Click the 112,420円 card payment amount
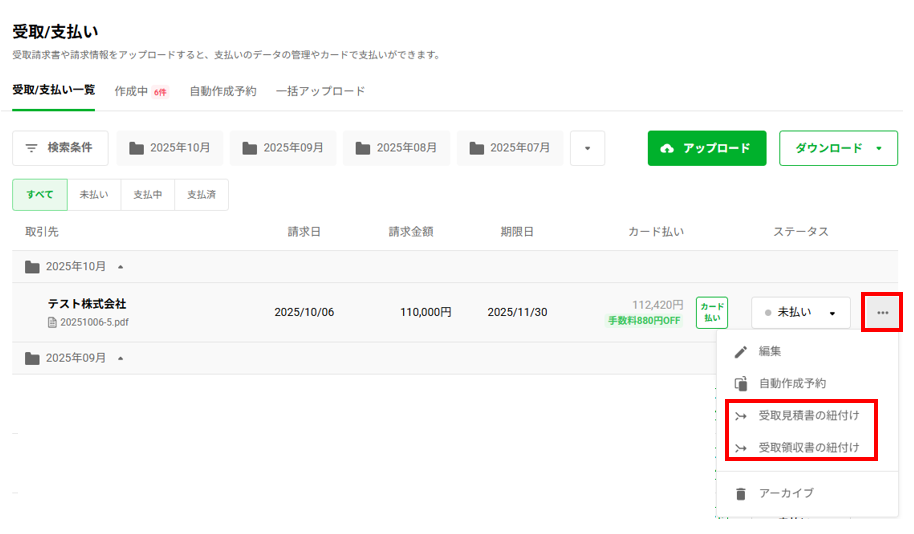The height and width of the screenshot is (534, 914). tap(658, 305)
